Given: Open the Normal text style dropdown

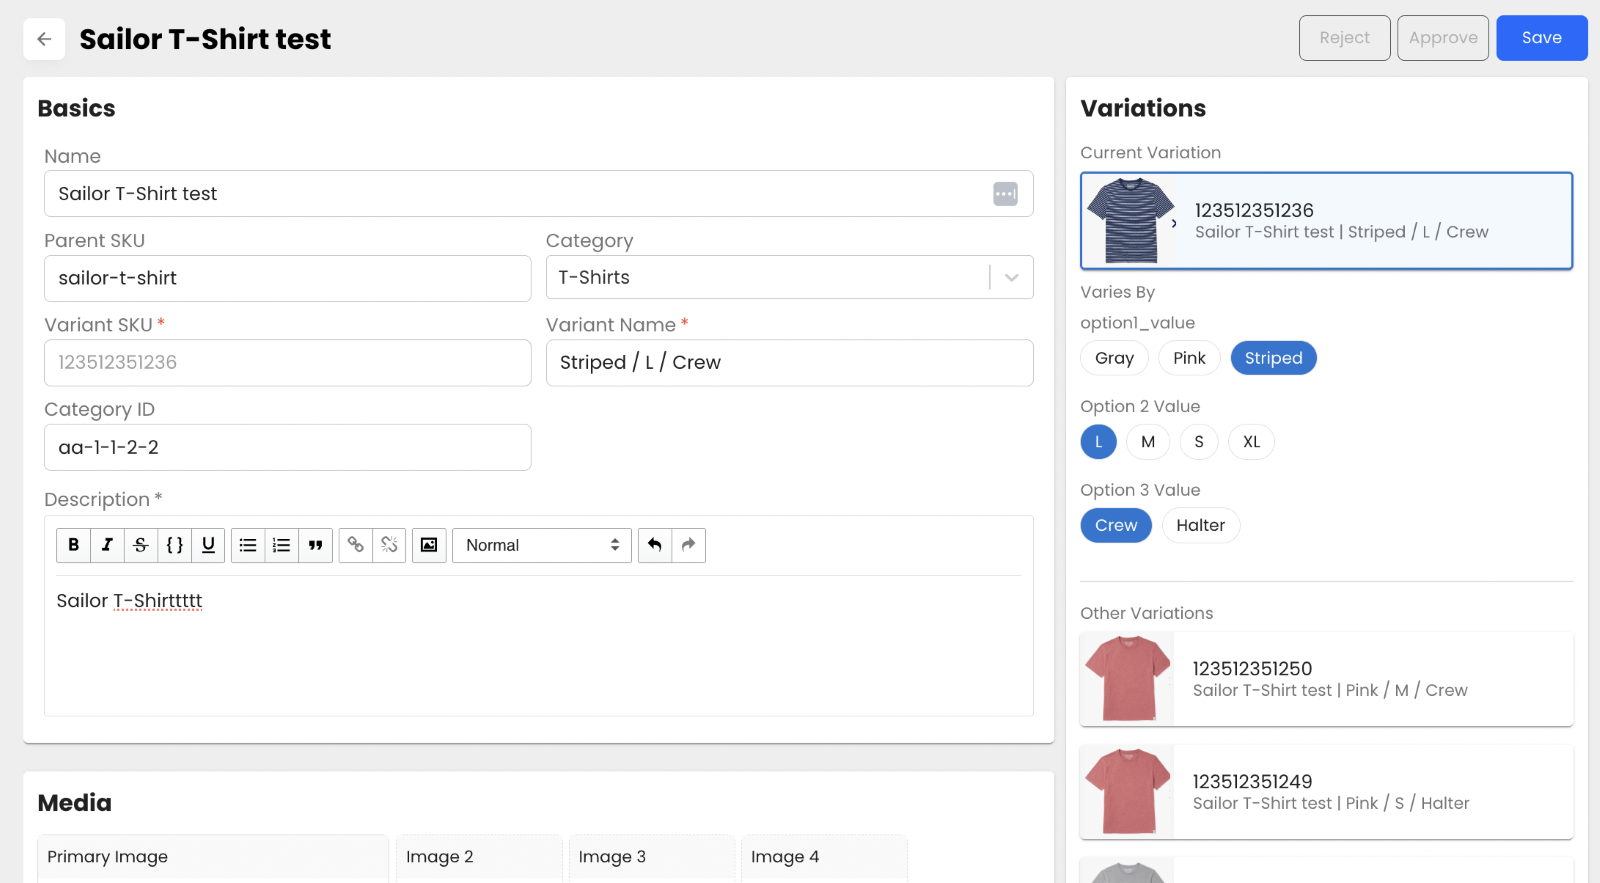Looking at the screenshot, I should (x=541, y=545).
